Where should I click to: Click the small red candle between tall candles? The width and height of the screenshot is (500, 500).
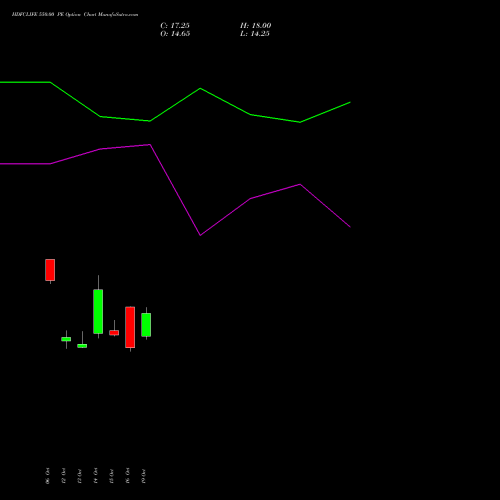pos(114,332)
